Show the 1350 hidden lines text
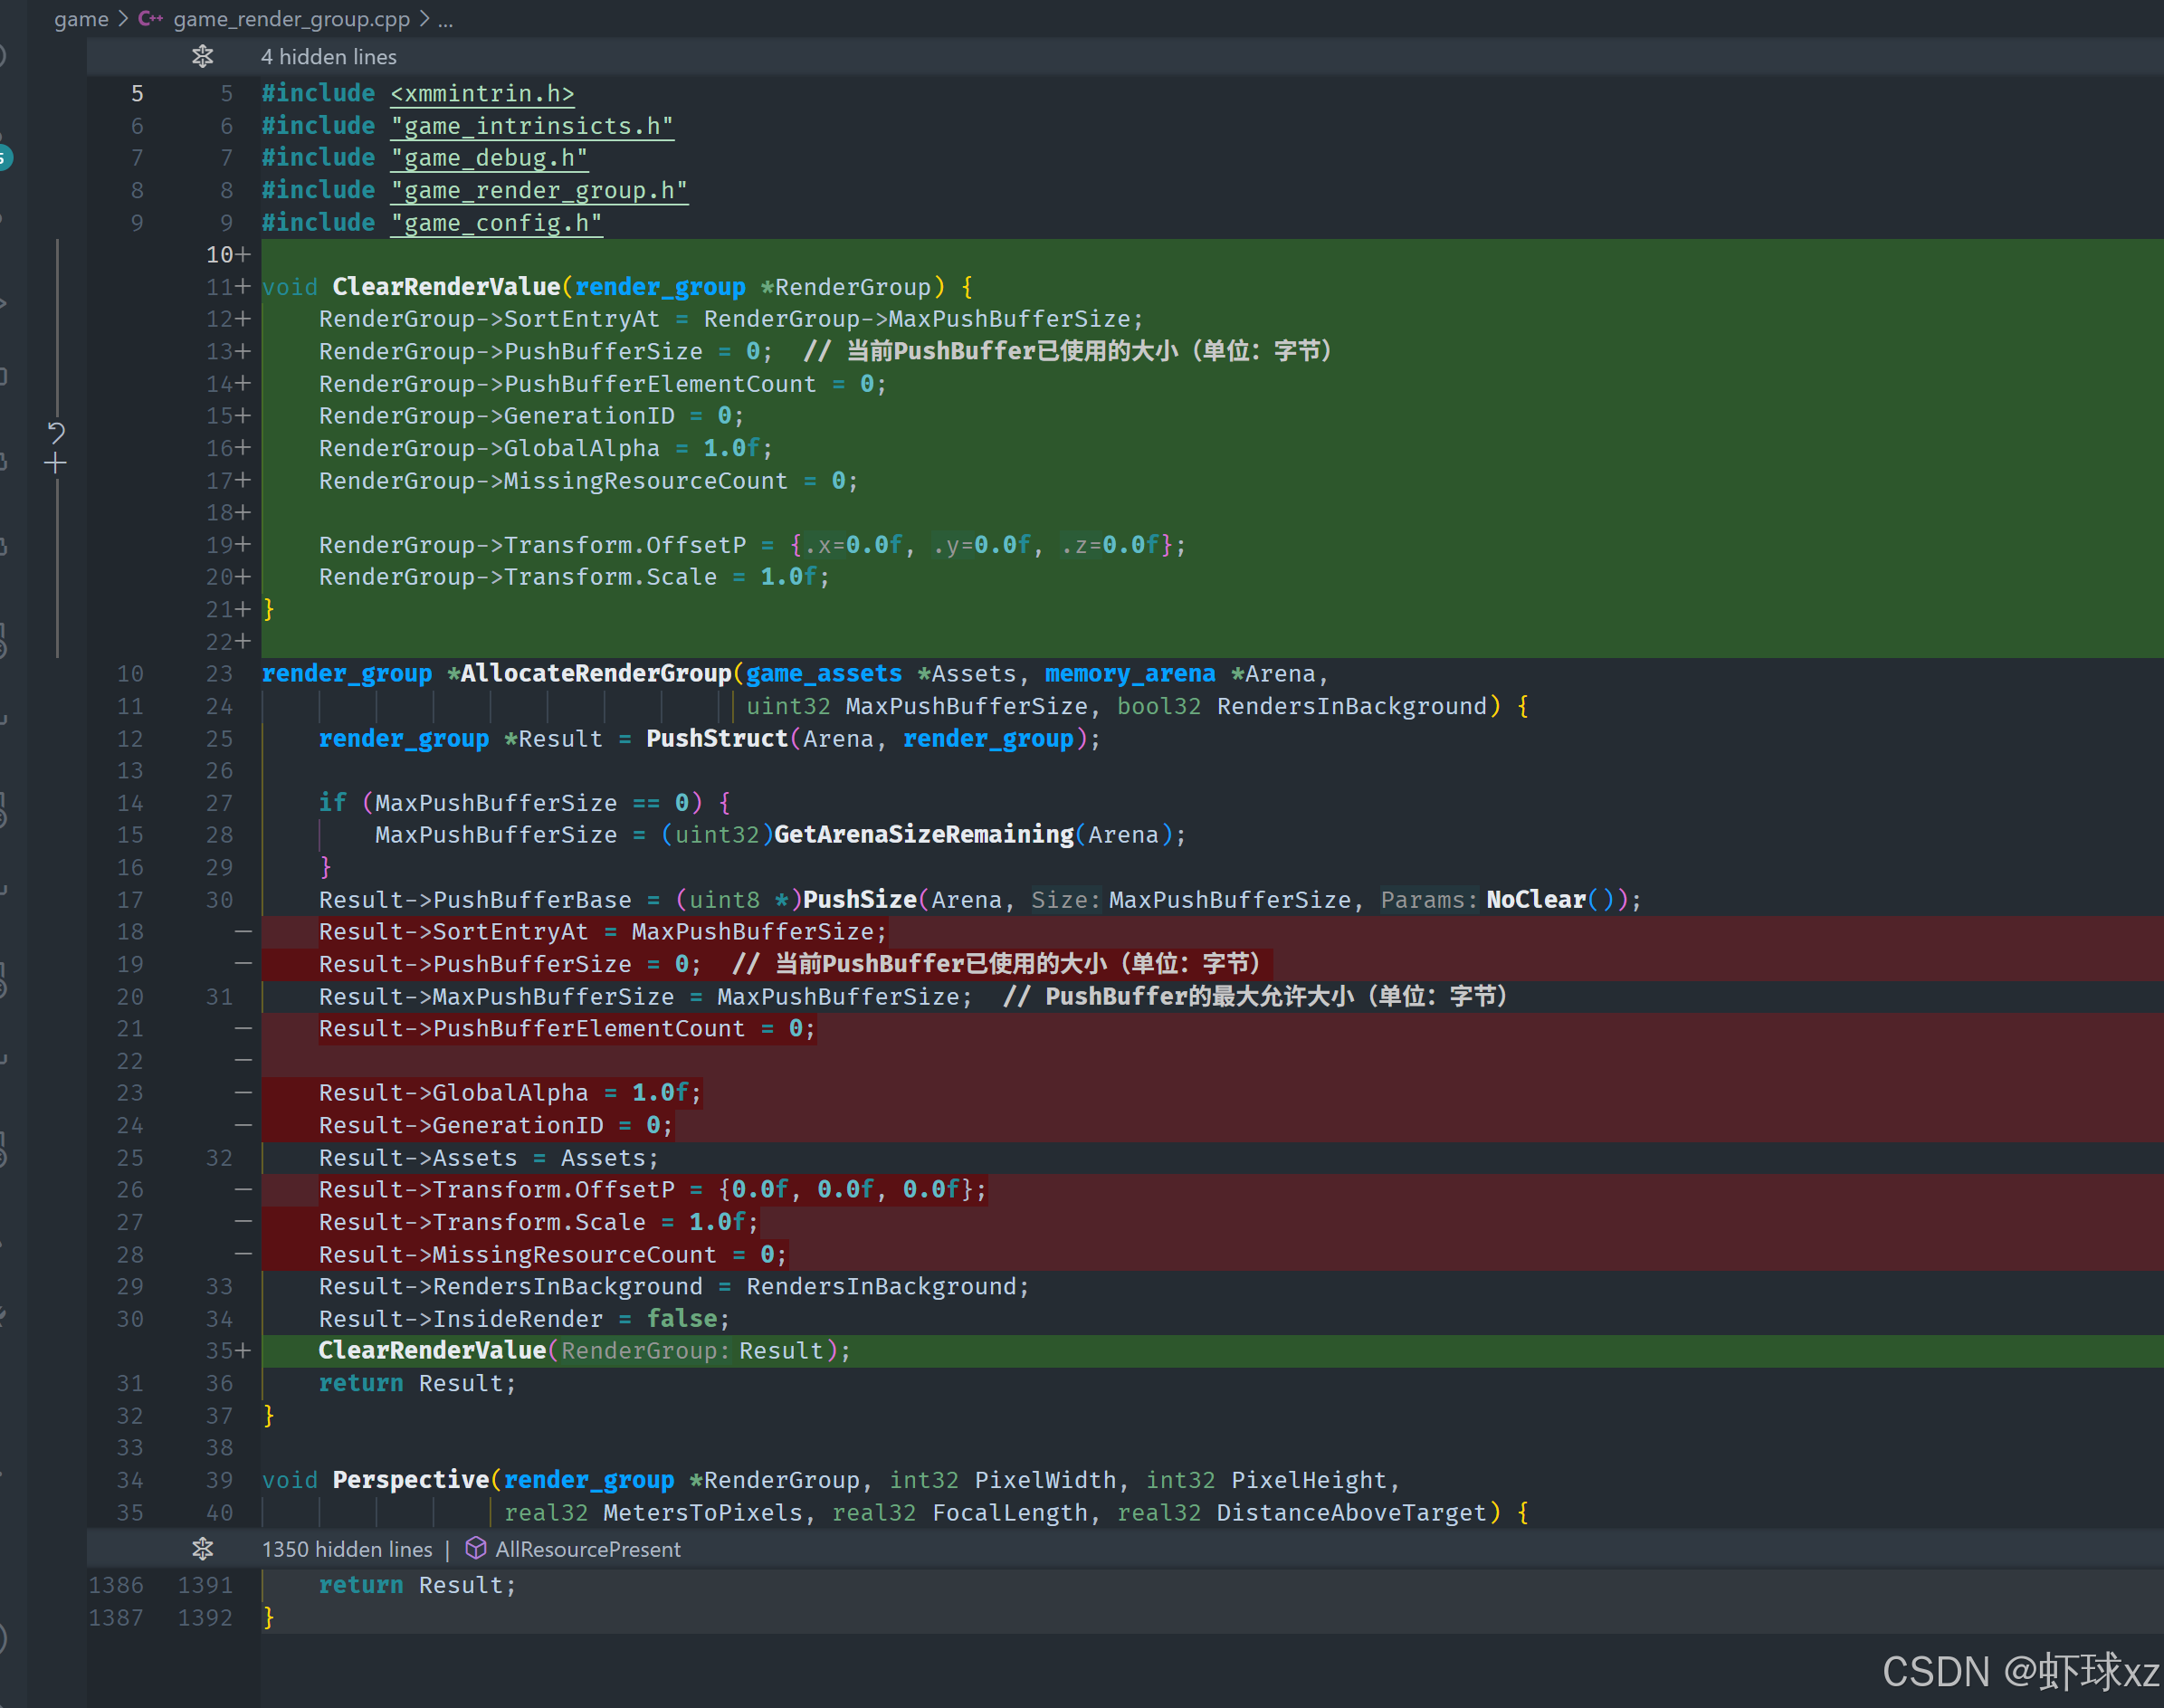 click(347, 1549)
